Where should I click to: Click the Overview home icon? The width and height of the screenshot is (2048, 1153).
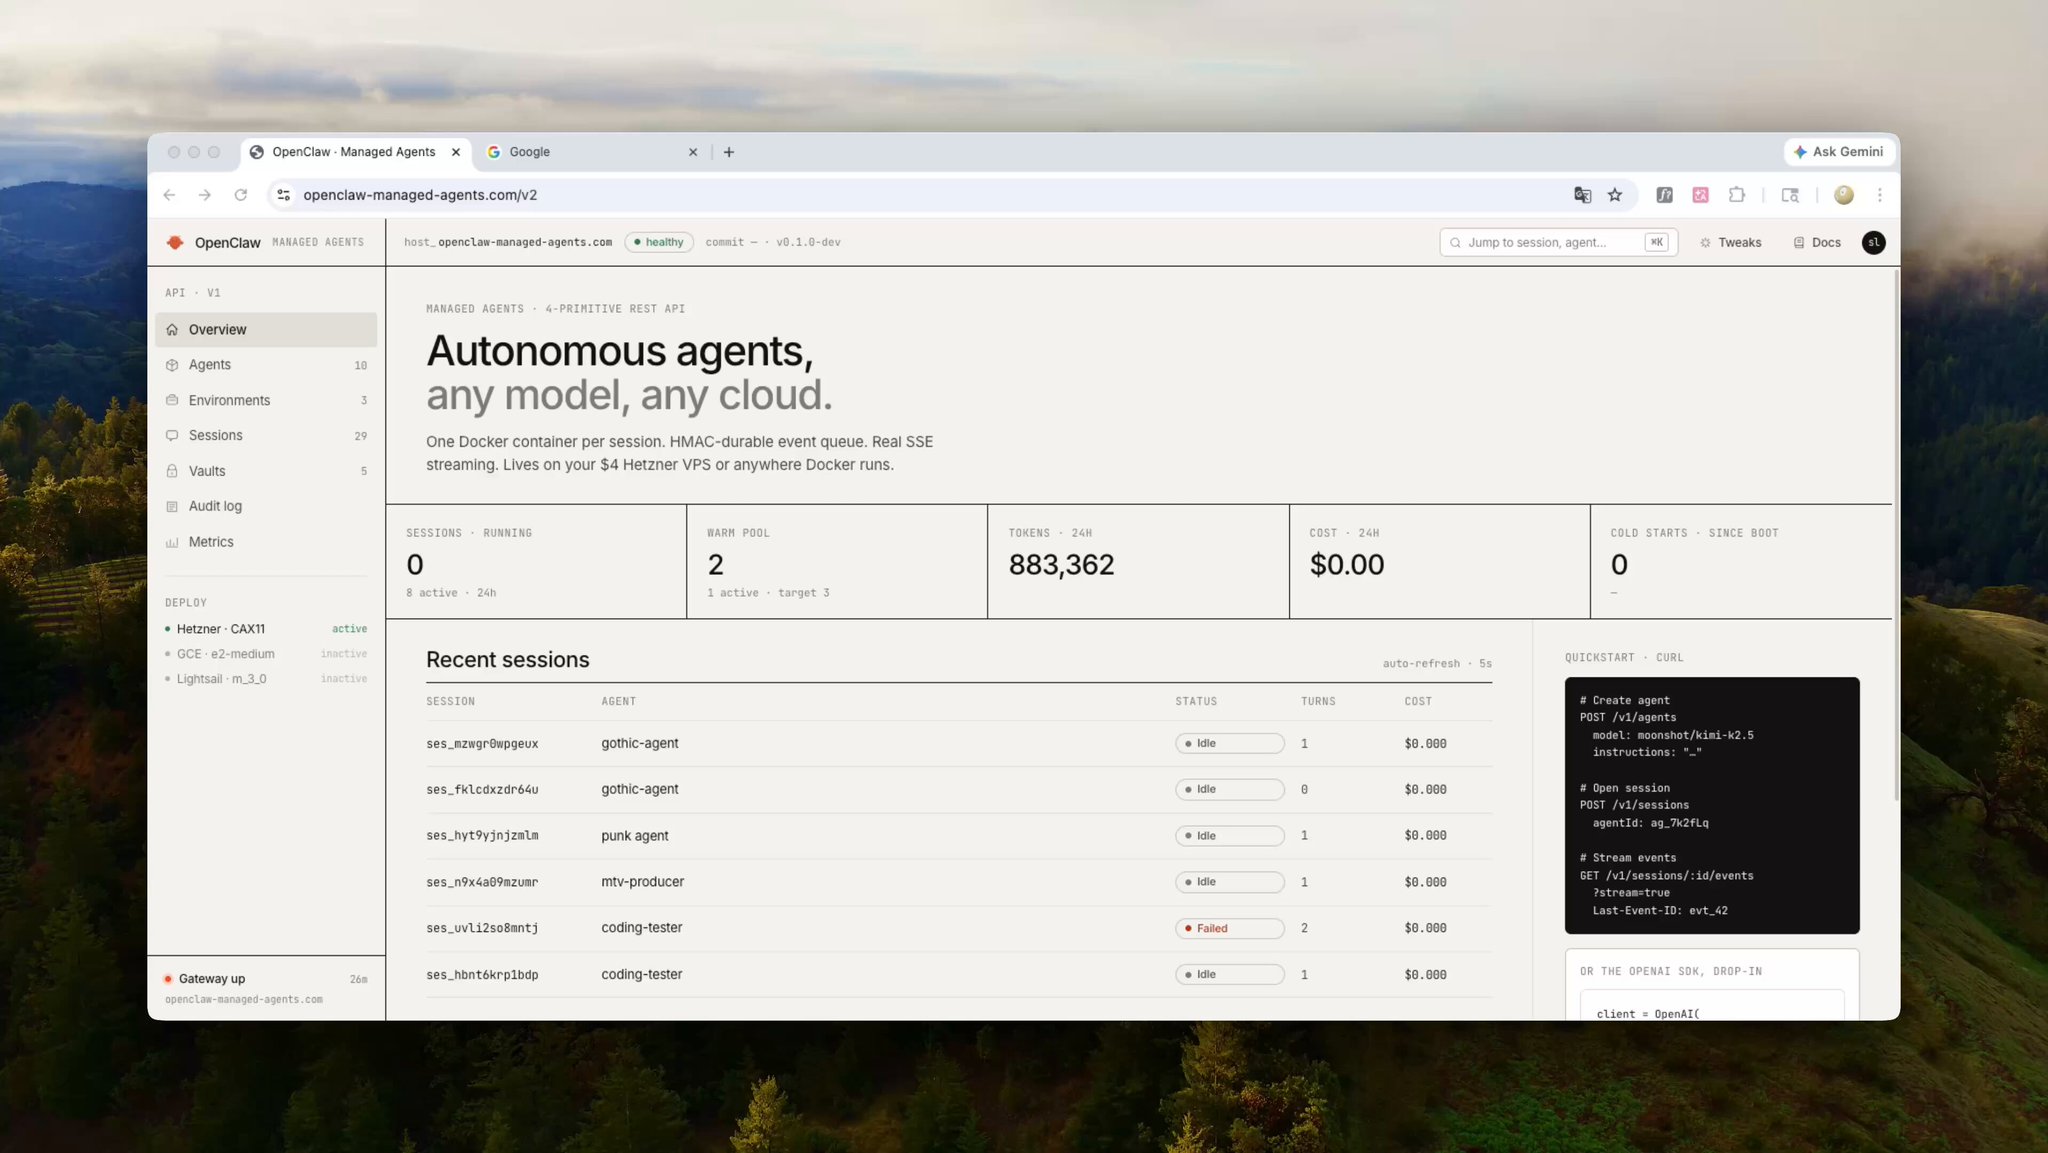click(x=172, y=329)
